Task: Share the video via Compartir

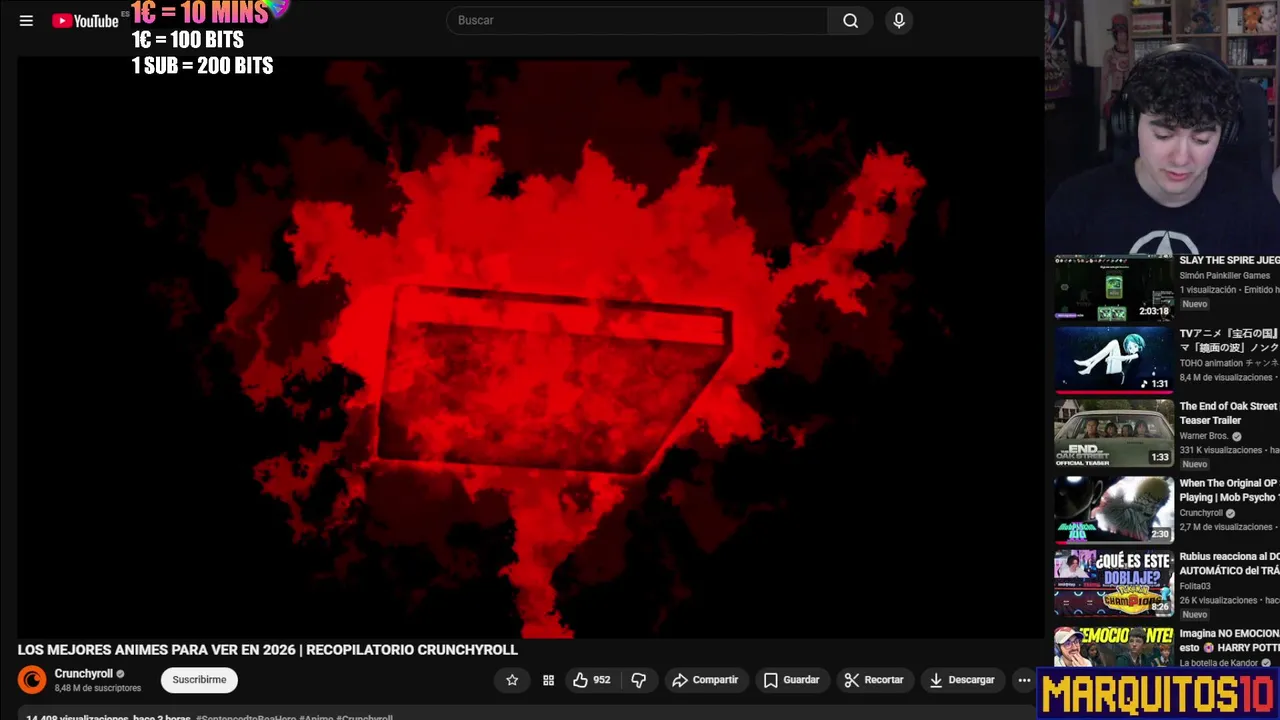Action: (x=705, y=680)
